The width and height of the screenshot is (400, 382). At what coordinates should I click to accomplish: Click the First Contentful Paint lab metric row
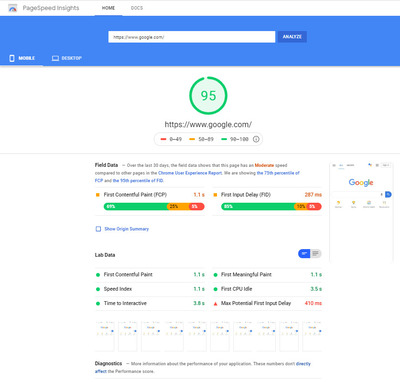tap(150, 275)
